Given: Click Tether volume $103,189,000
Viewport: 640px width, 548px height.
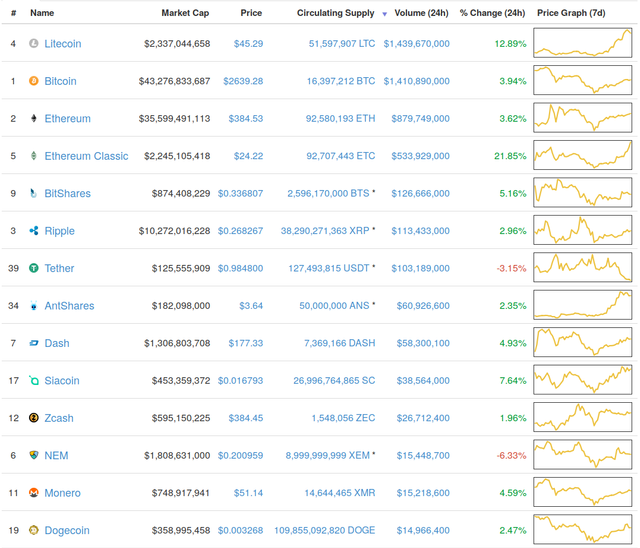Looking at the screenshot, I should [420, 268].
